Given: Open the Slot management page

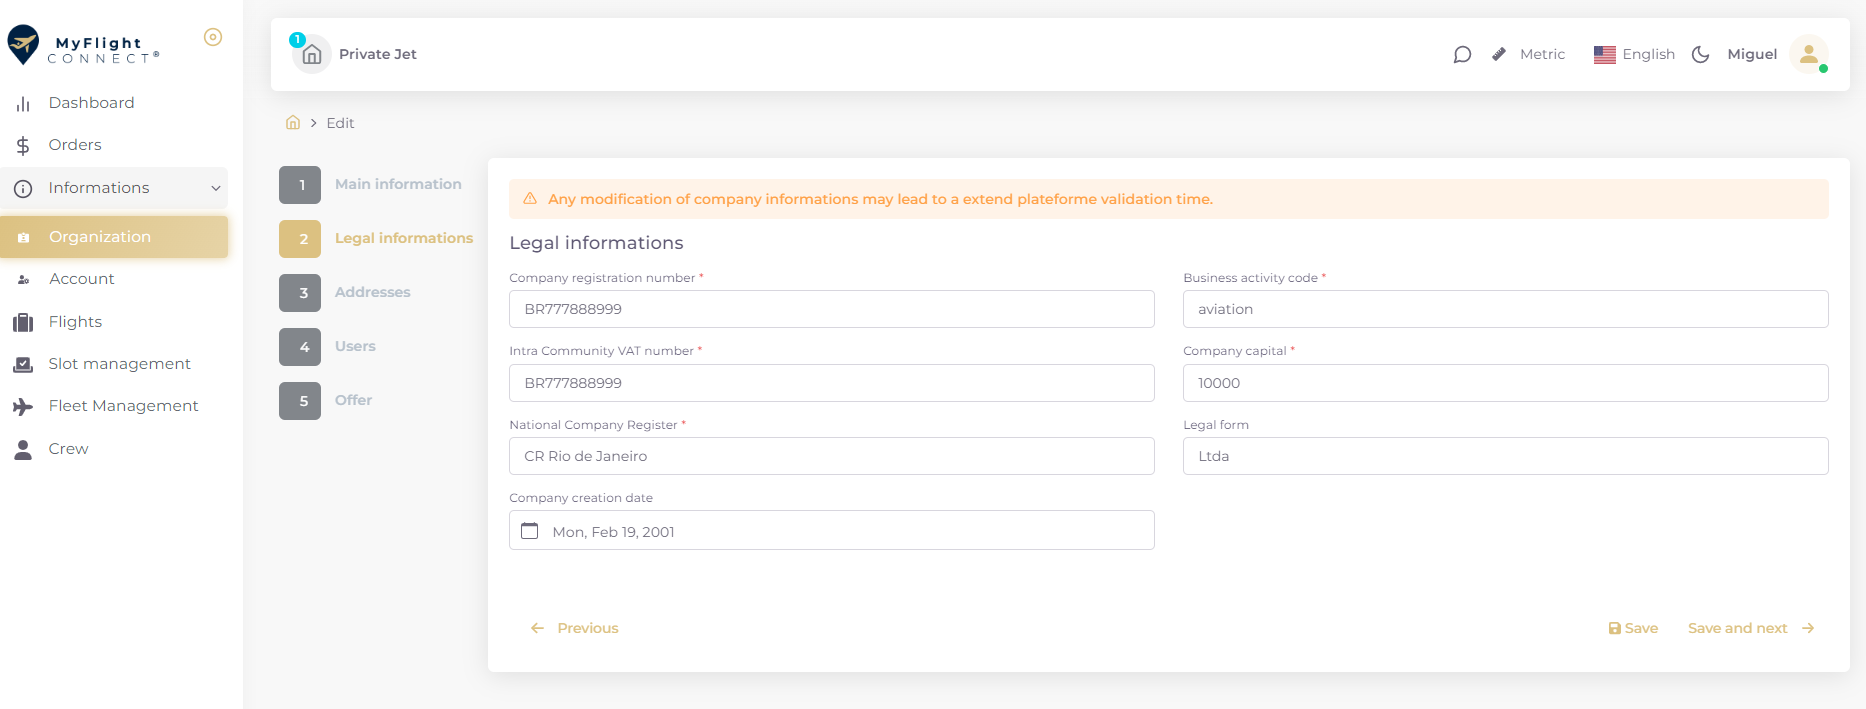Looking at the screenshot, I should click(x=119, y=364).
